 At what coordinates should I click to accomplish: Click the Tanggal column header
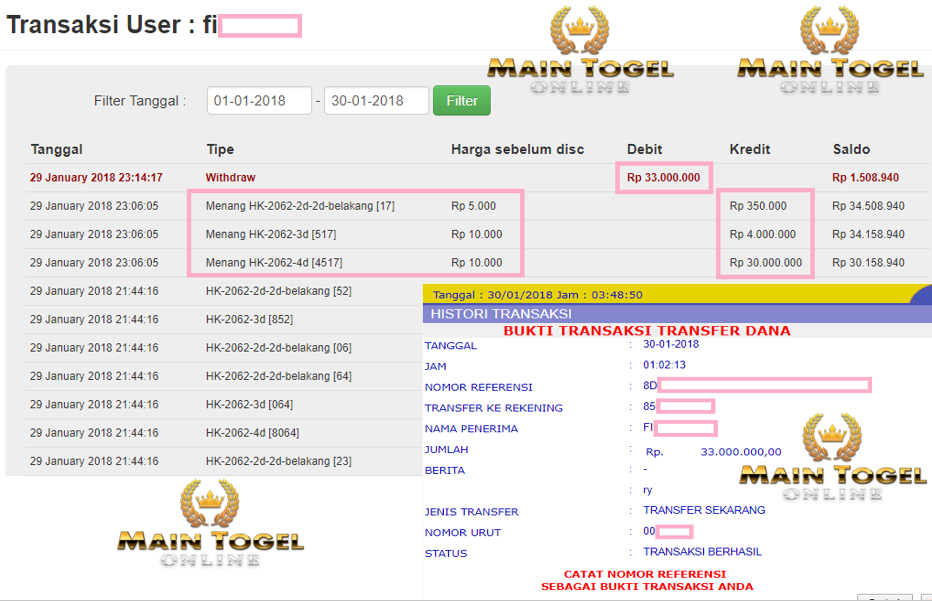[57, 149]
